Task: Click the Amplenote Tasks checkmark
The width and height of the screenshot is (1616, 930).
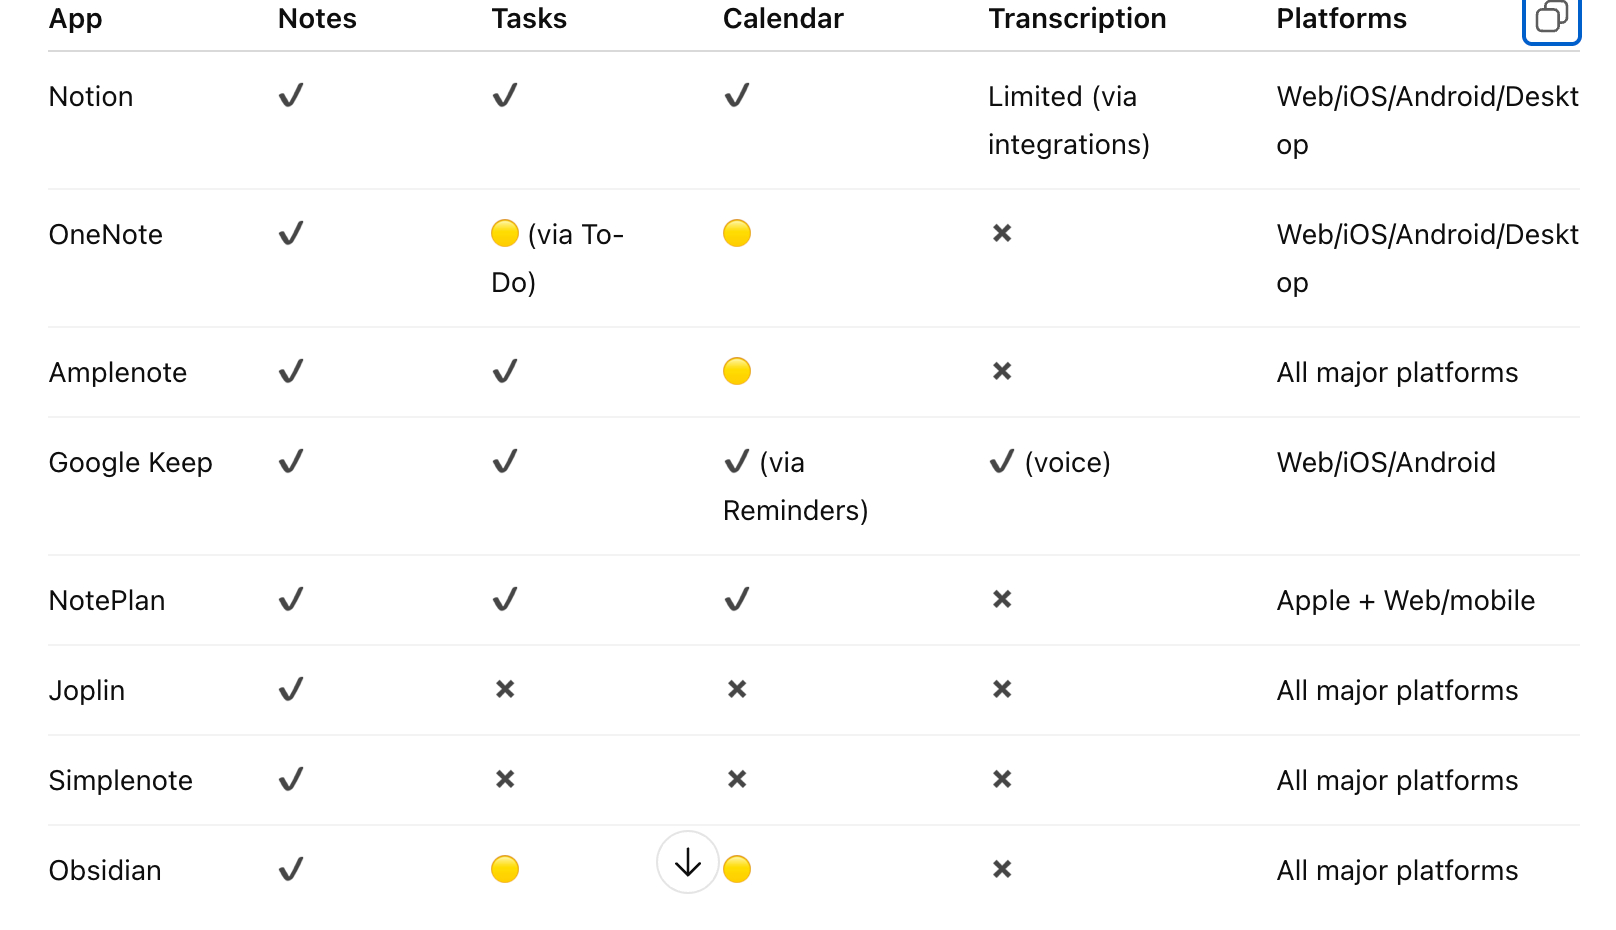Action: pyautogui.click(x=505, y=372)
